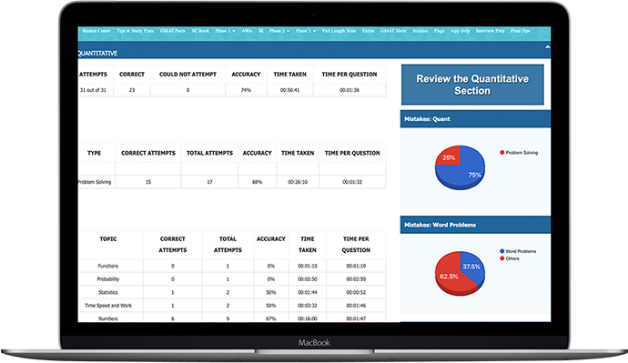
Task: Click the 00:02:50 time taken for Probability
Action: (x=308, y=279)
